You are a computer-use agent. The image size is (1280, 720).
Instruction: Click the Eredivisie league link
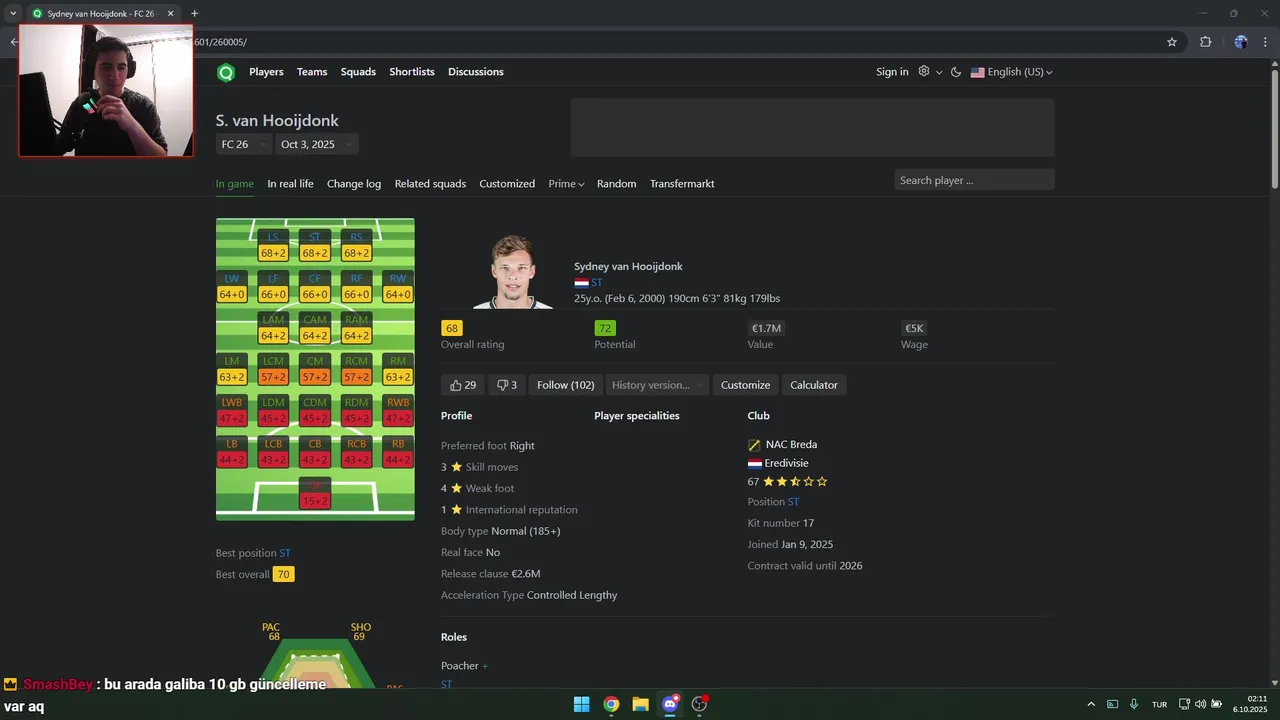pyautogui.click(x=786, y=464)
